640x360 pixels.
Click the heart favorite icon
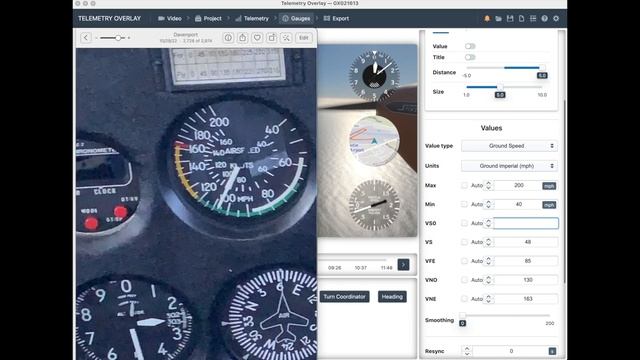pos(257,38)
